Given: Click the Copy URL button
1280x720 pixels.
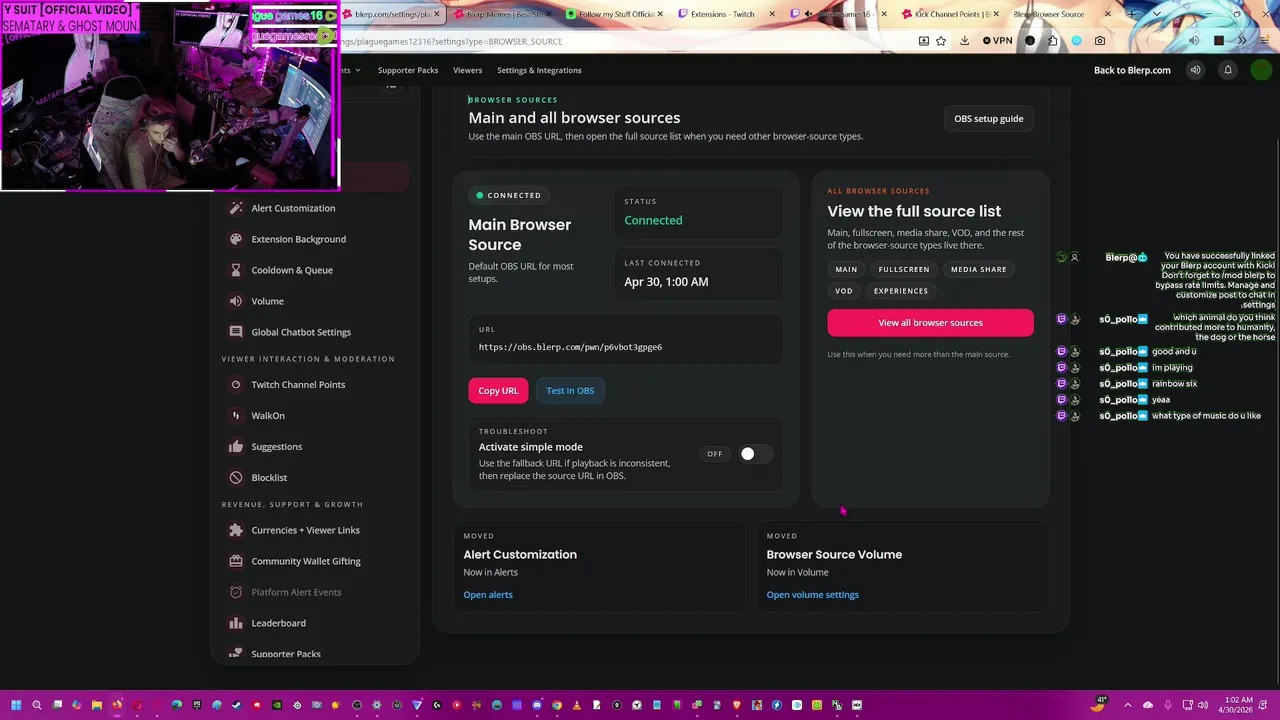Looking at the screenshot, I should tap(498, 391).
